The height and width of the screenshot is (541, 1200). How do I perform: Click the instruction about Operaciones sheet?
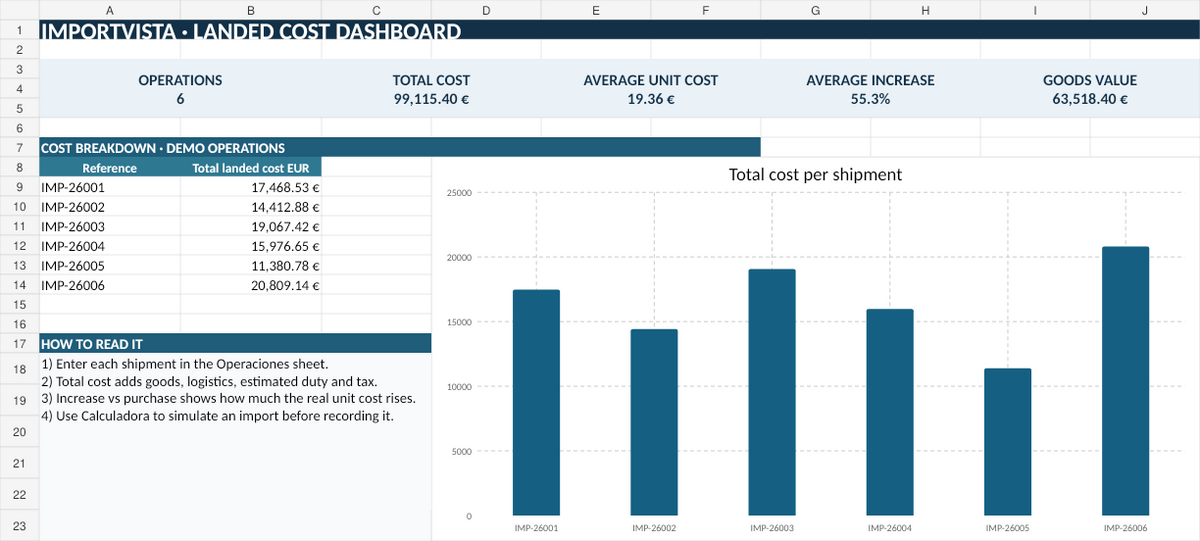click(184, 363)
